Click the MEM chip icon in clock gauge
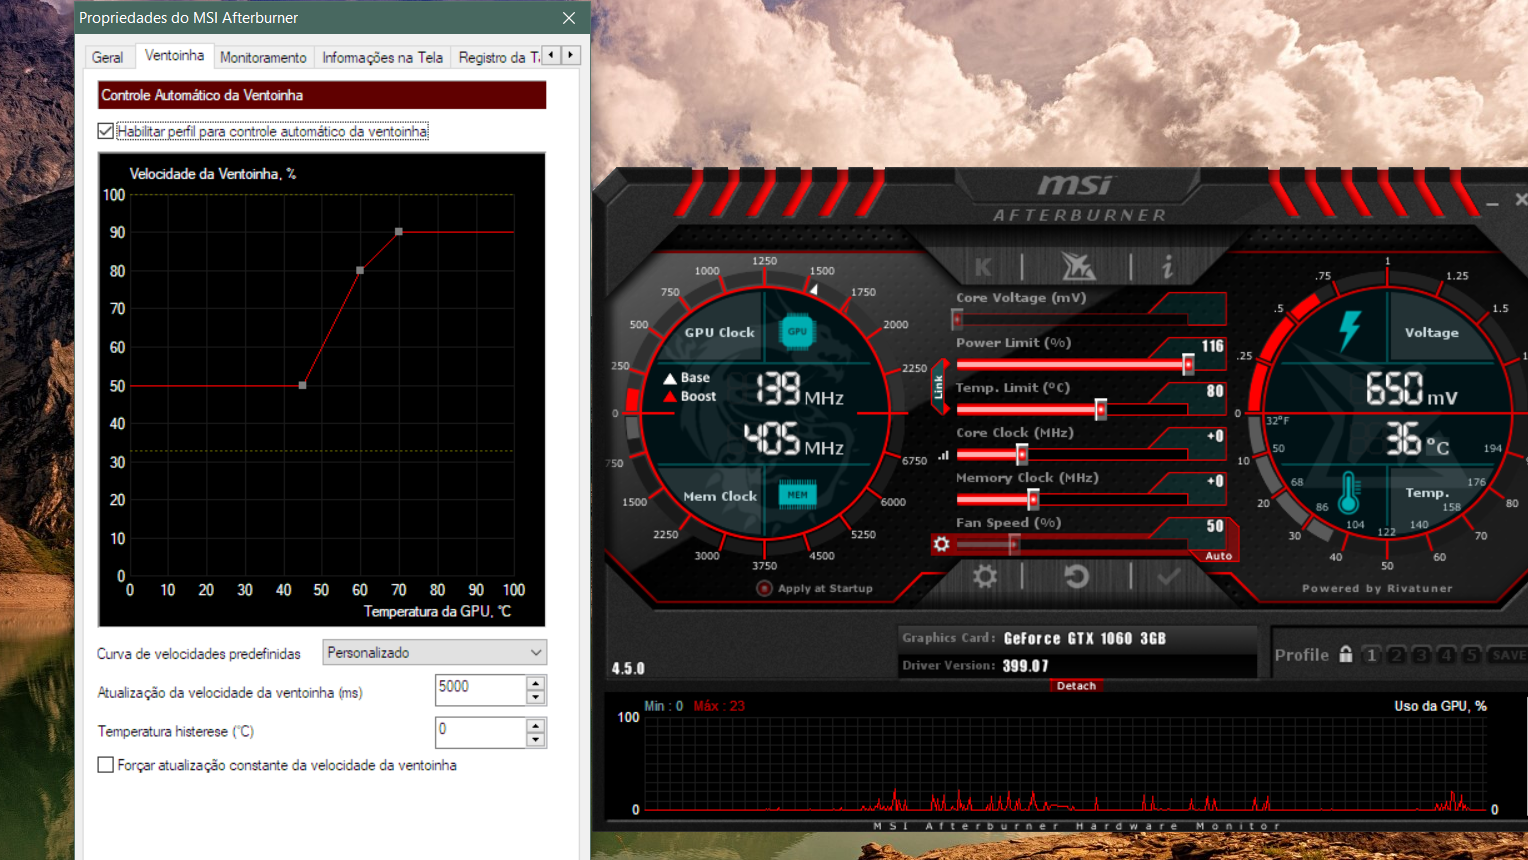 [797, 494]
